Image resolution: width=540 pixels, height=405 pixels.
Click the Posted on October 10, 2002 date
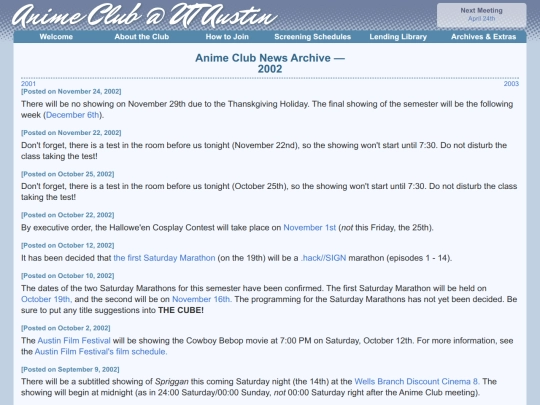(68, 276)
